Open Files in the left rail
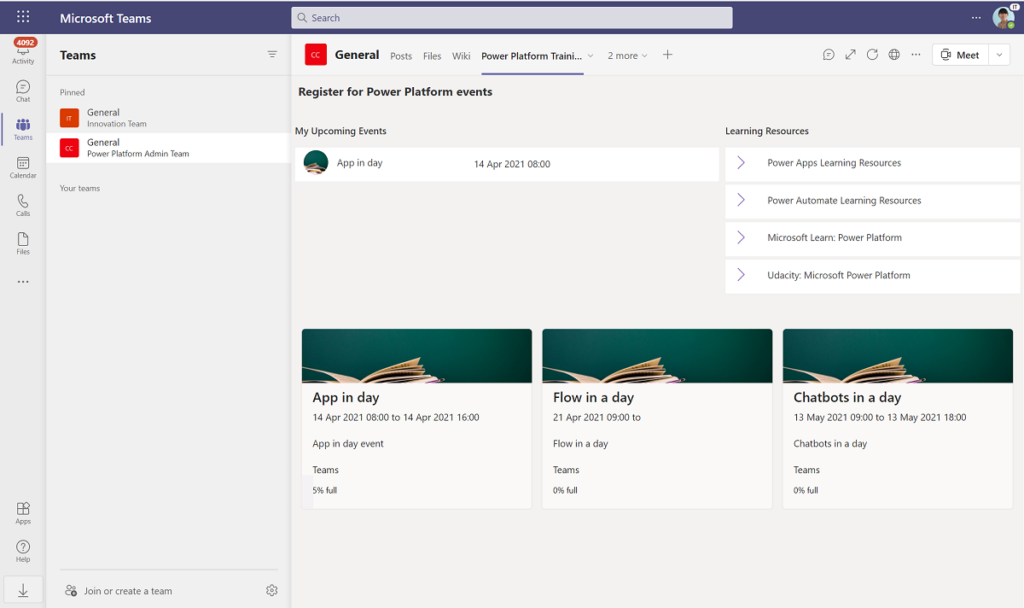The image size is (1024, 608). pos(22,243)
